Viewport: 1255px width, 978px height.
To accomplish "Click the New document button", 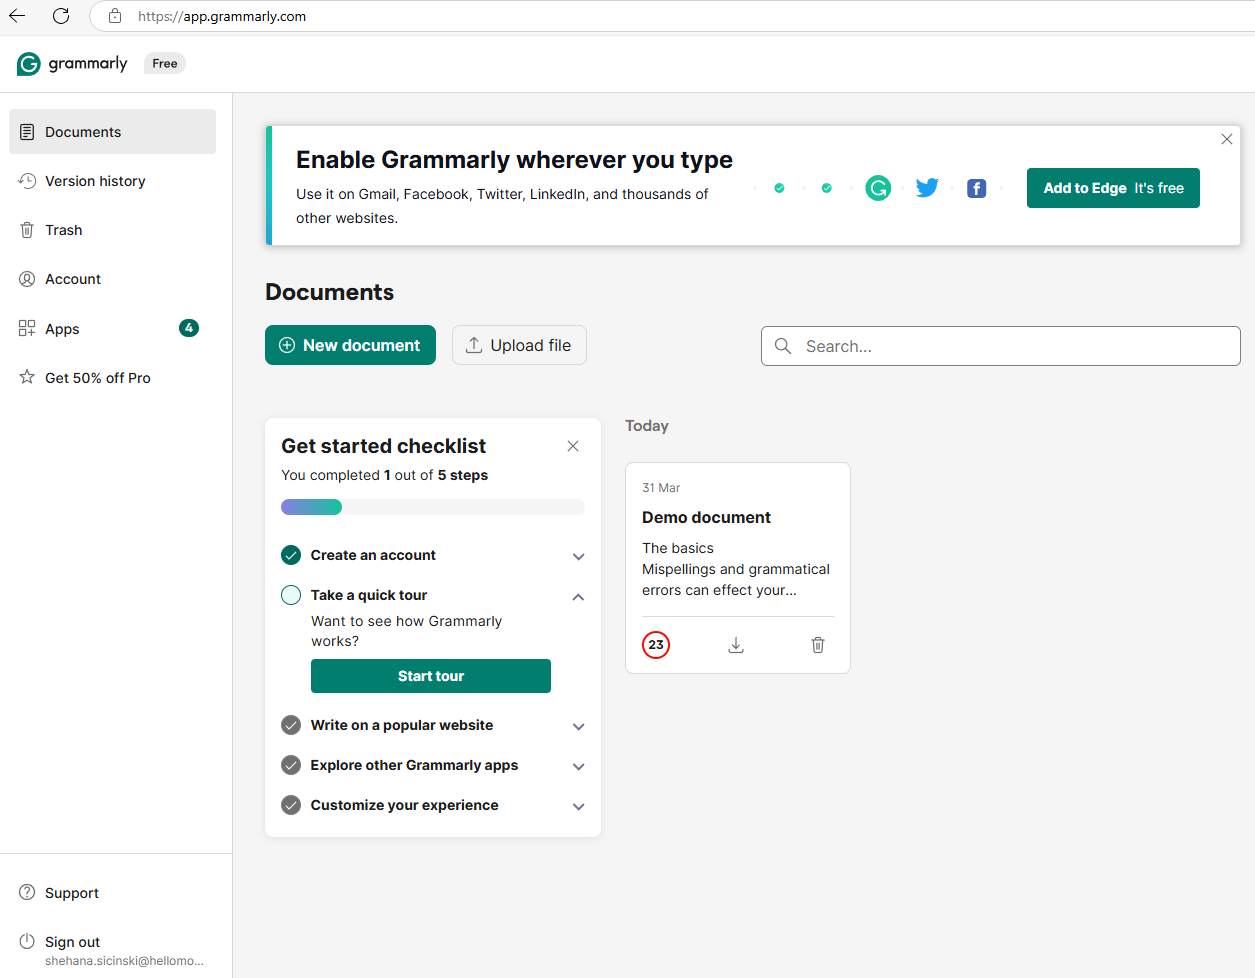I will click(350, 345).
